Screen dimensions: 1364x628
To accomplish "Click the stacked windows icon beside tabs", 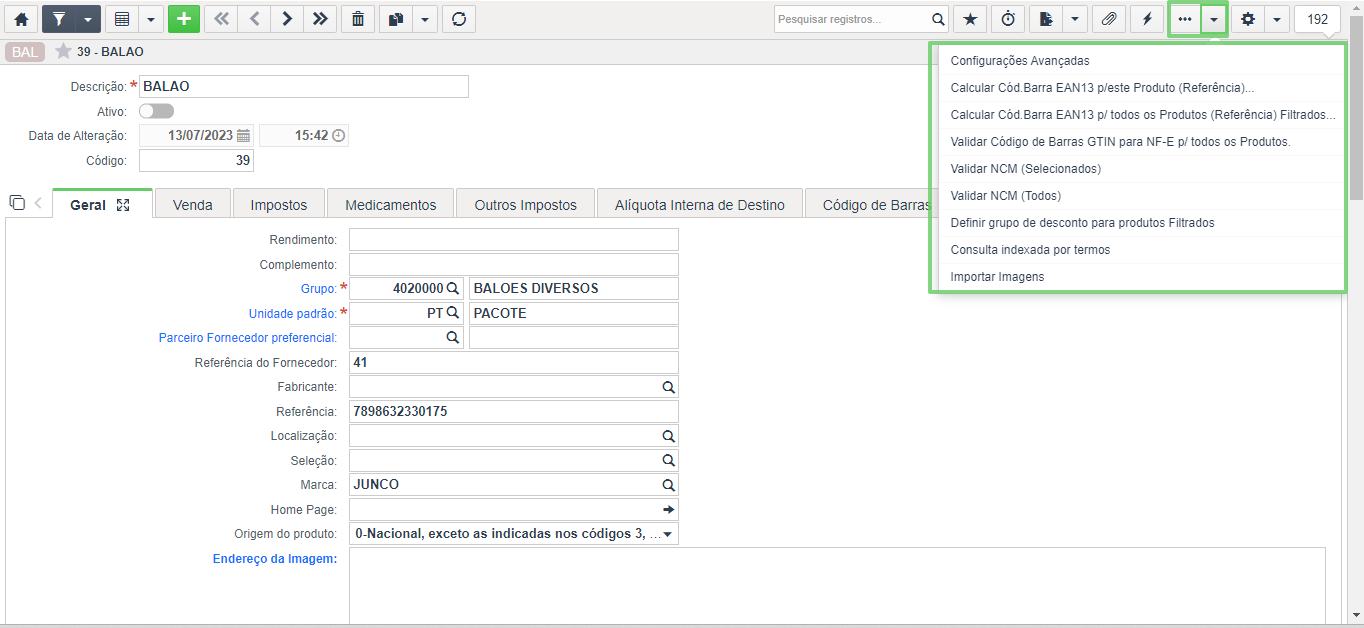I will pyautogui.click(x=17, y=203).
